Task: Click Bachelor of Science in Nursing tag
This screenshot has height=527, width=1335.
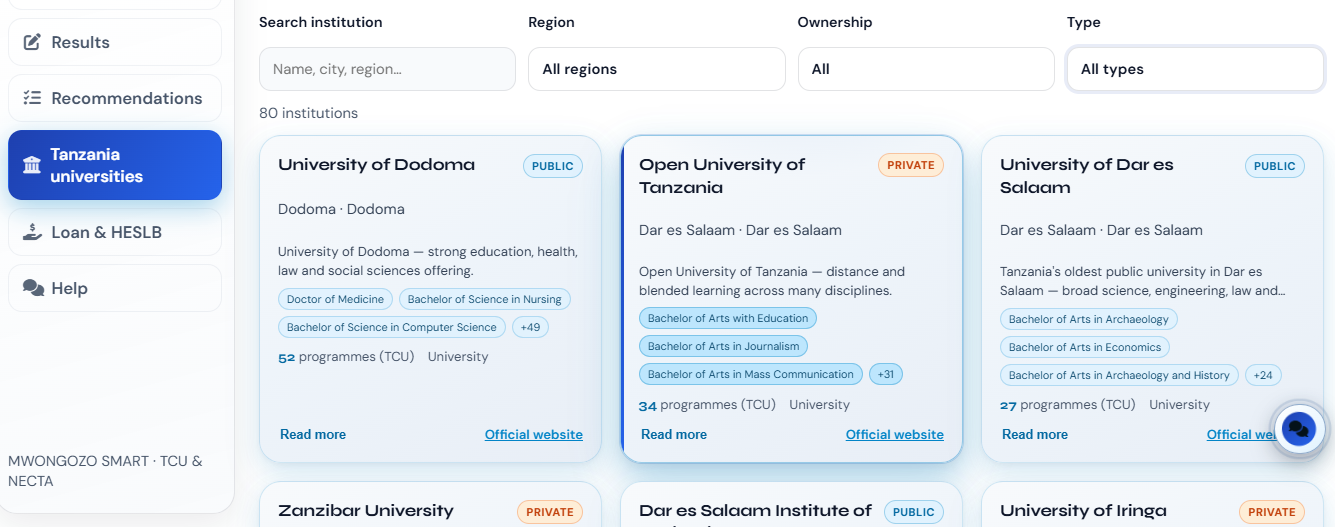Action: tap(485, 299)
